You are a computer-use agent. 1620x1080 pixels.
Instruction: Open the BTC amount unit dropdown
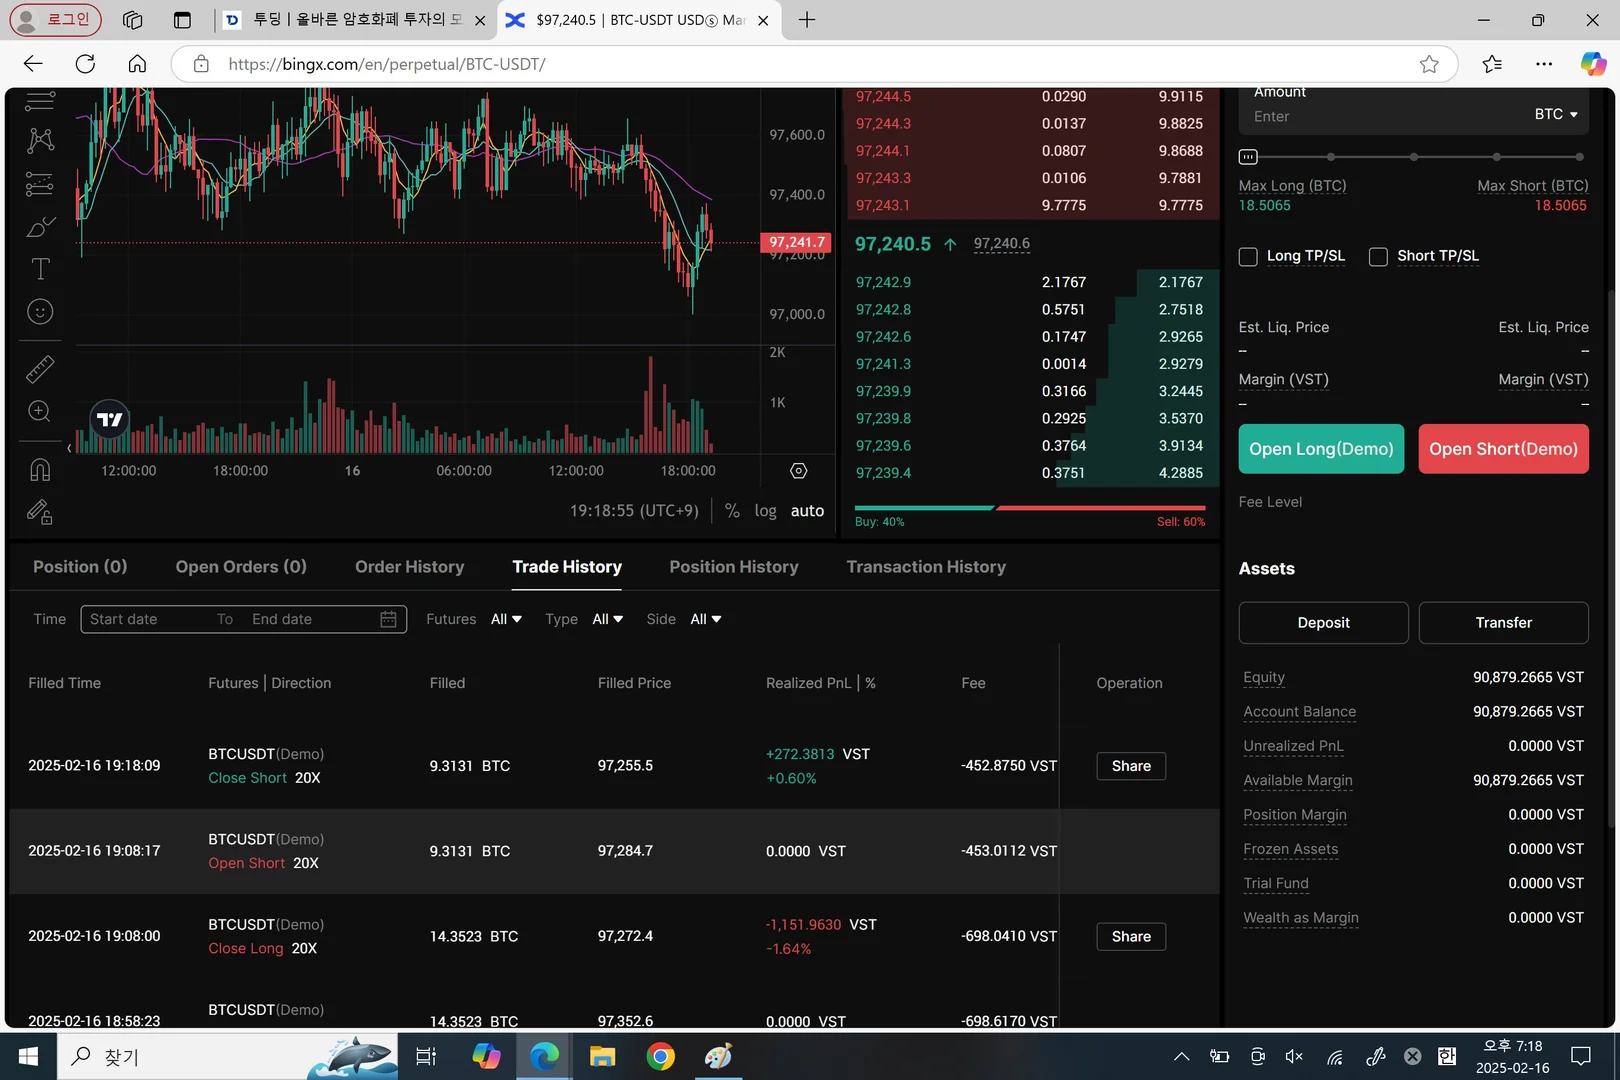pos(1556,114)
